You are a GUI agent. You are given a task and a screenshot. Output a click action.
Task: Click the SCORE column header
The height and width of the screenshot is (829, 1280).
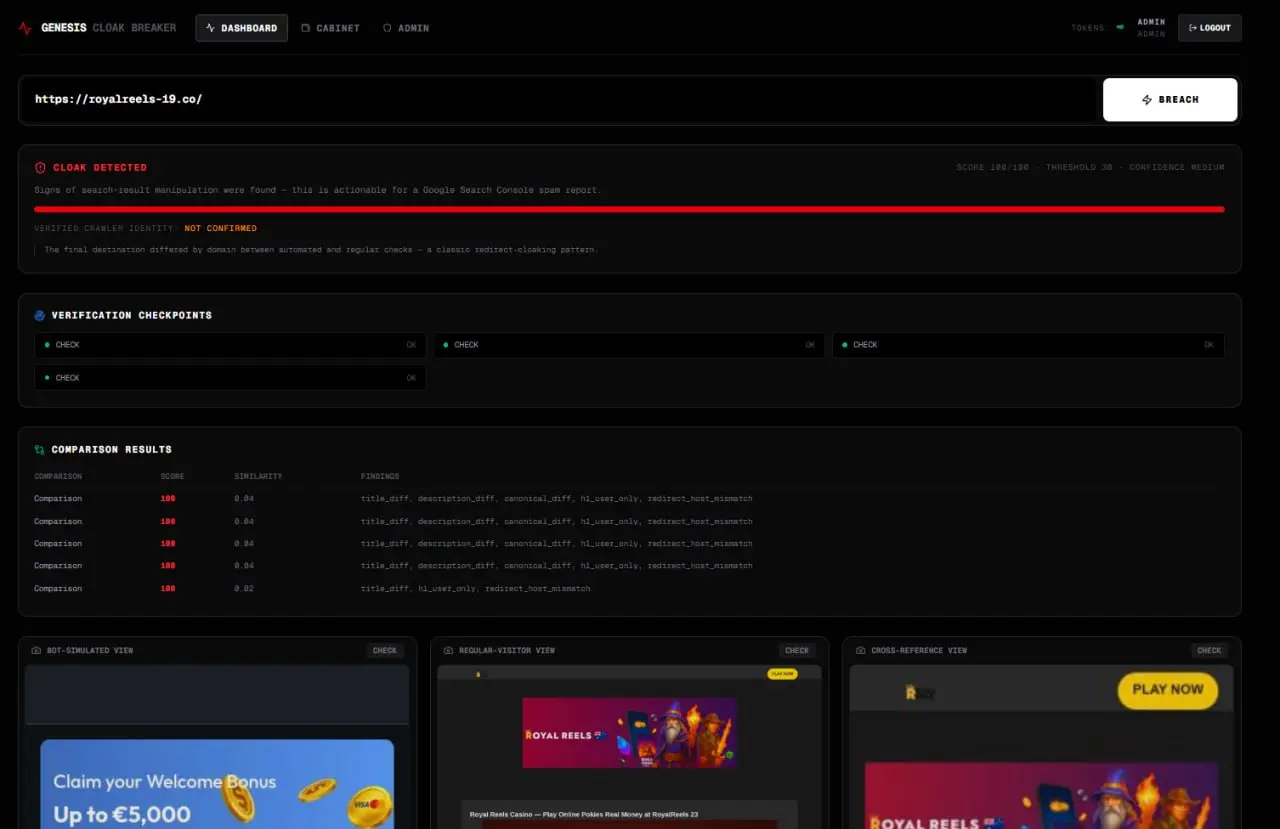click(172, 477)
